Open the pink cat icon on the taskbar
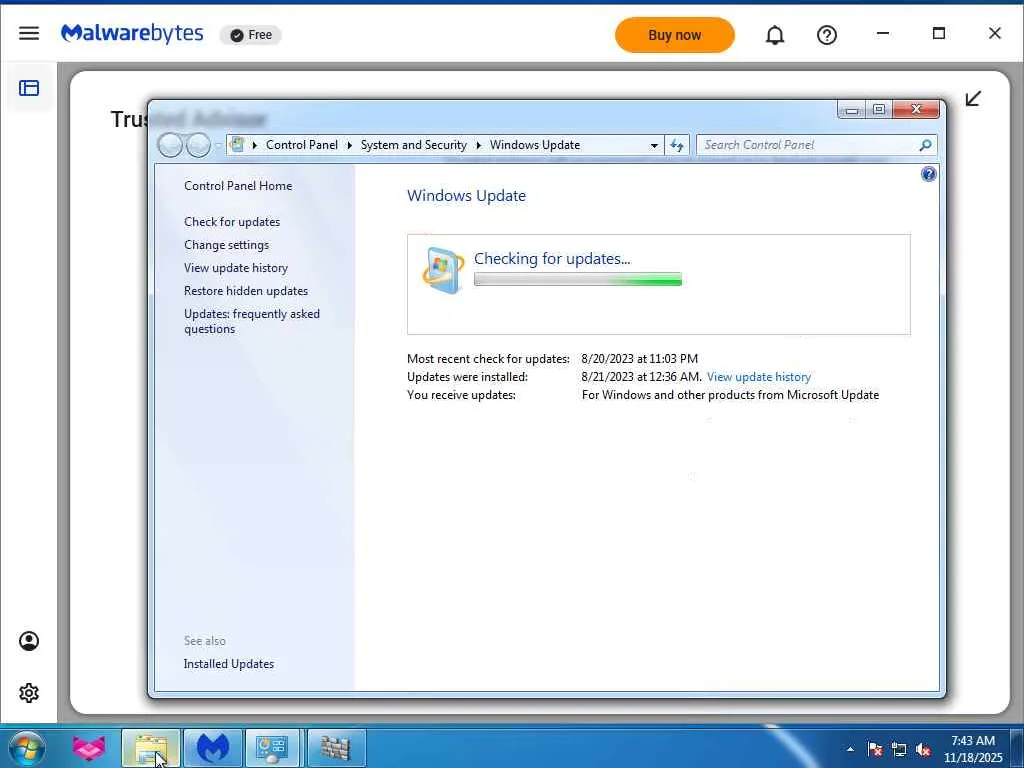 (x=89, y=748)
